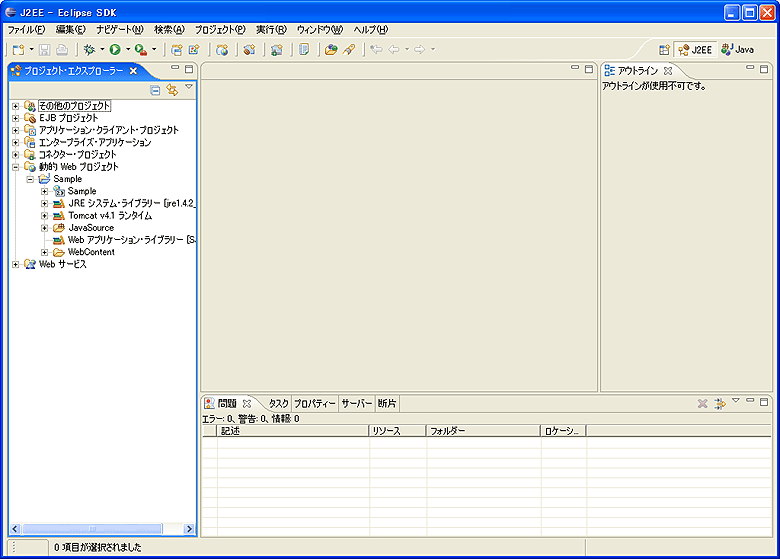Image resolution: width=780 pixels, height=559 pixels.
Task: Click the Open Type folder toolbar icon
Action: [331, 49]
